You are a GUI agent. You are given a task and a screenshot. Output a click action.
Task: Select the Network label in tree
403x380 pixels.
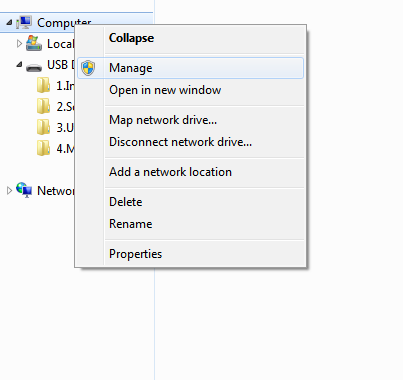tap(55, 191)
